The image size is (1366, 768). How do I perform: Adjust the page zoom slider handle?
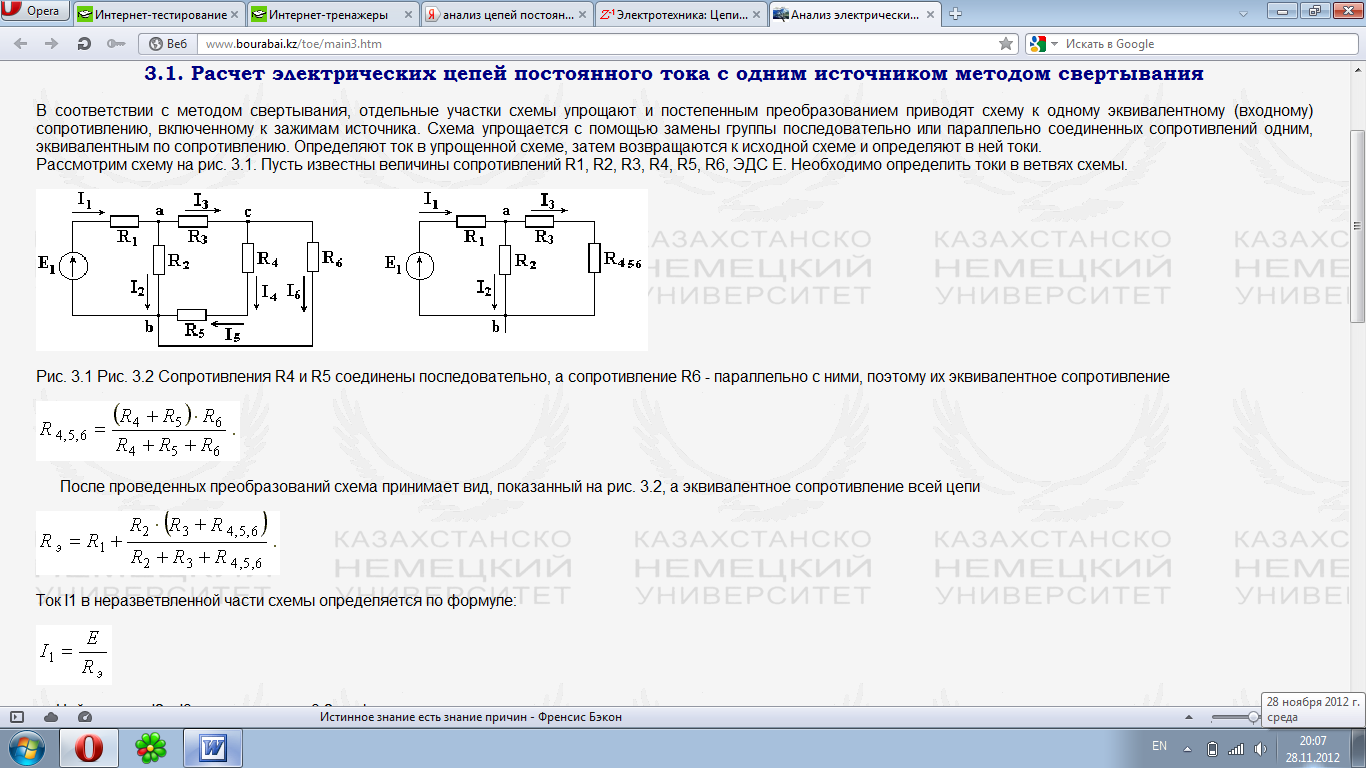click(1253, 717)
